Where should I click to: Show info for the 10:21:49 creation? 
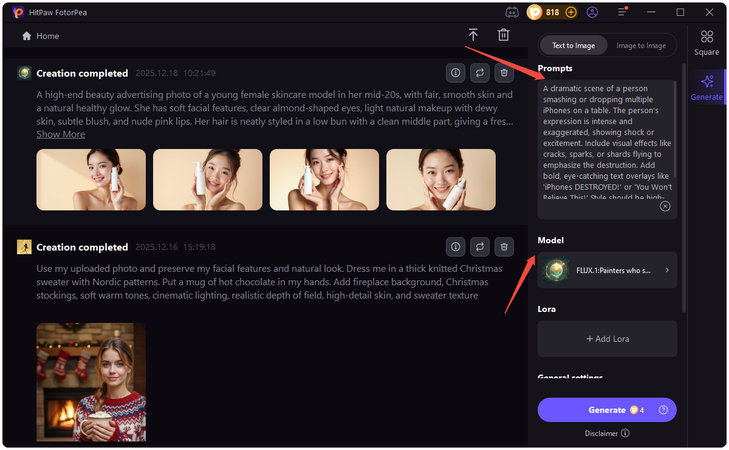coord(456,73)
